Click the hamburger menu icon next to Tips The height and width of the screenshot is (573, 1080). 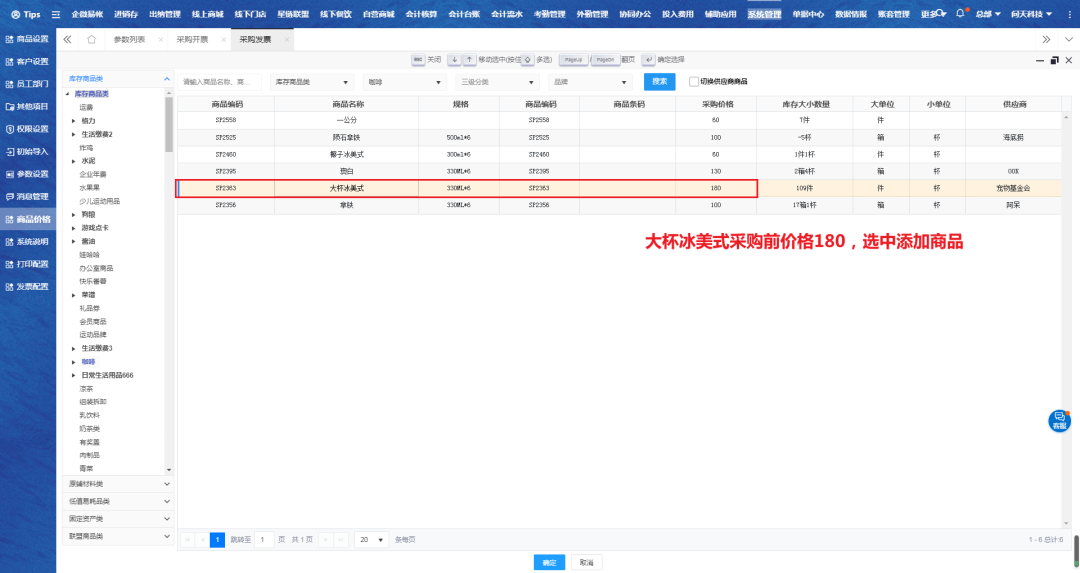(x=56, y=15)
